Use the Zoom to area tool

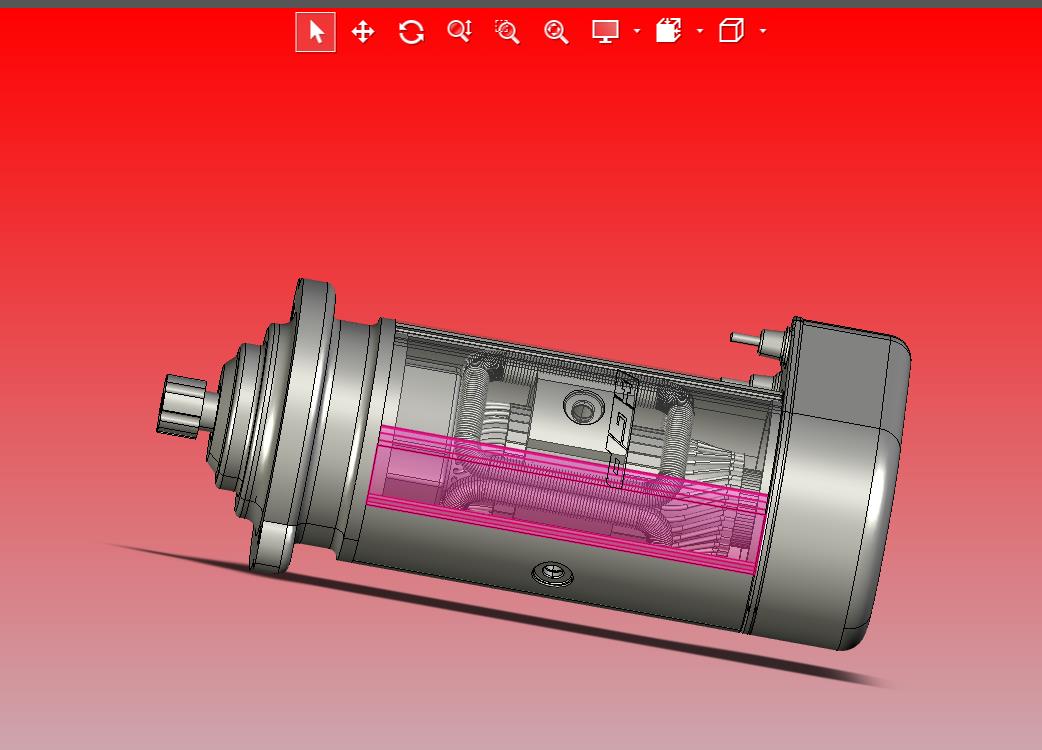click(x=508, y=31)
